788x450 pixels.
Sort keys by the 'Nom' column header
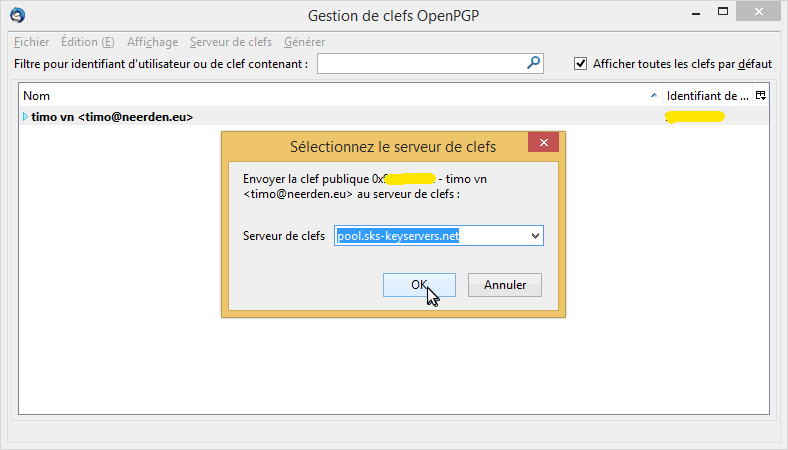(x=340, y=96)
